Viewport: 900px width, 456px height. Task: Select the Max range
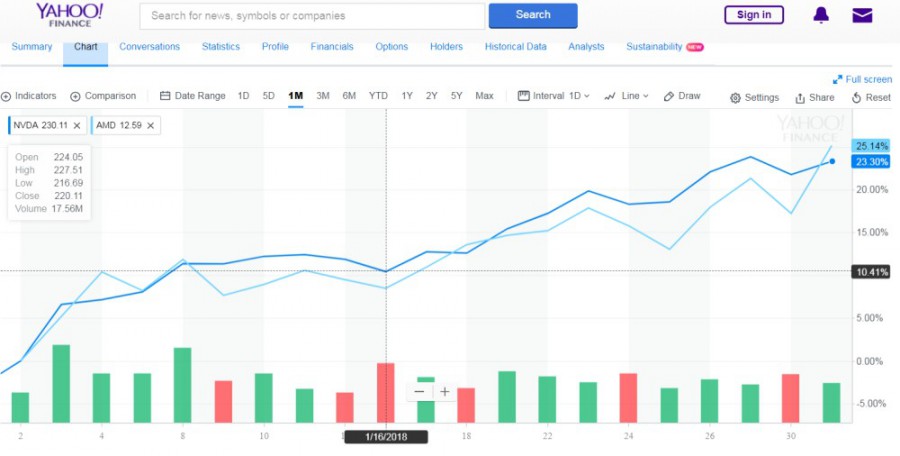[484, 96]
